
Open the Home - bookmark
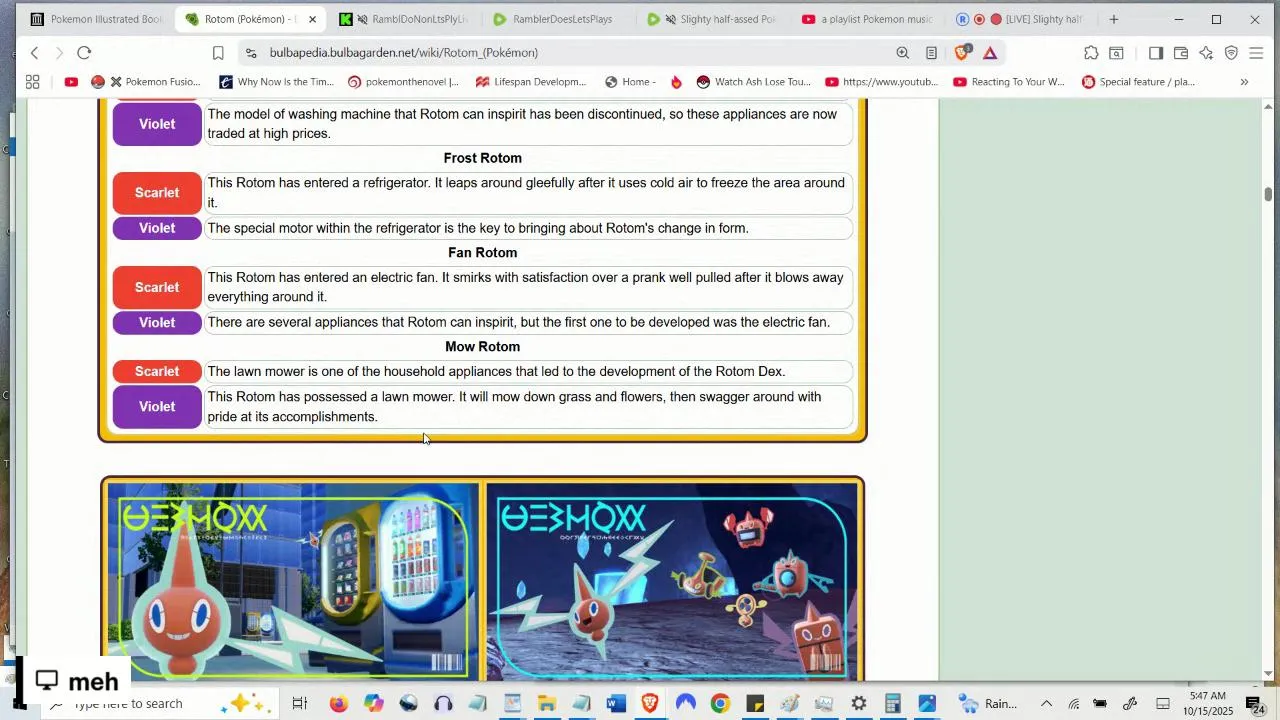[630, 82]
